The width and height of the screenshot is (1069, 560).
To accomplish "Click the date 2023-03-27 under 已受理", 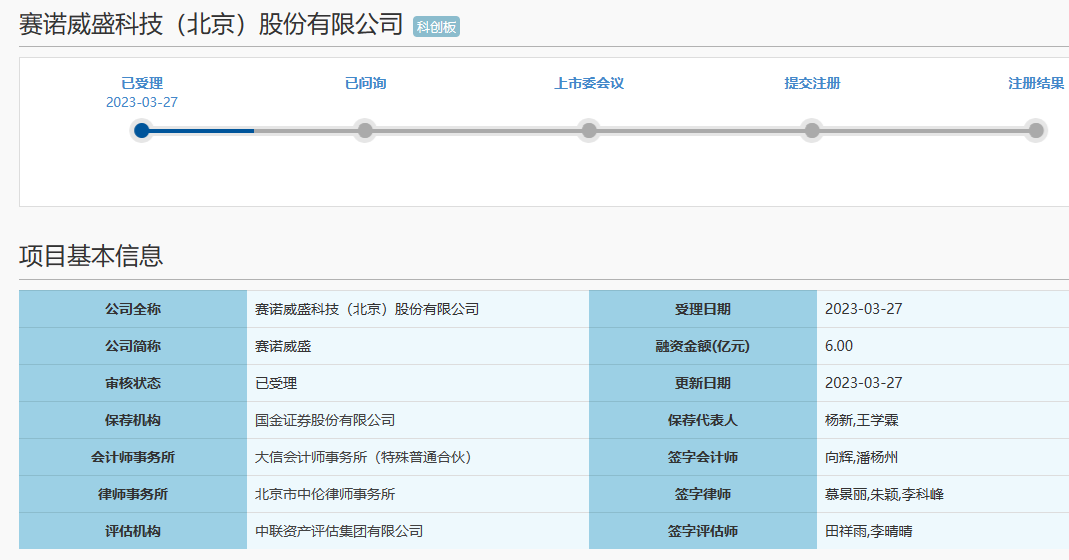I will click(x=142, y=102).
